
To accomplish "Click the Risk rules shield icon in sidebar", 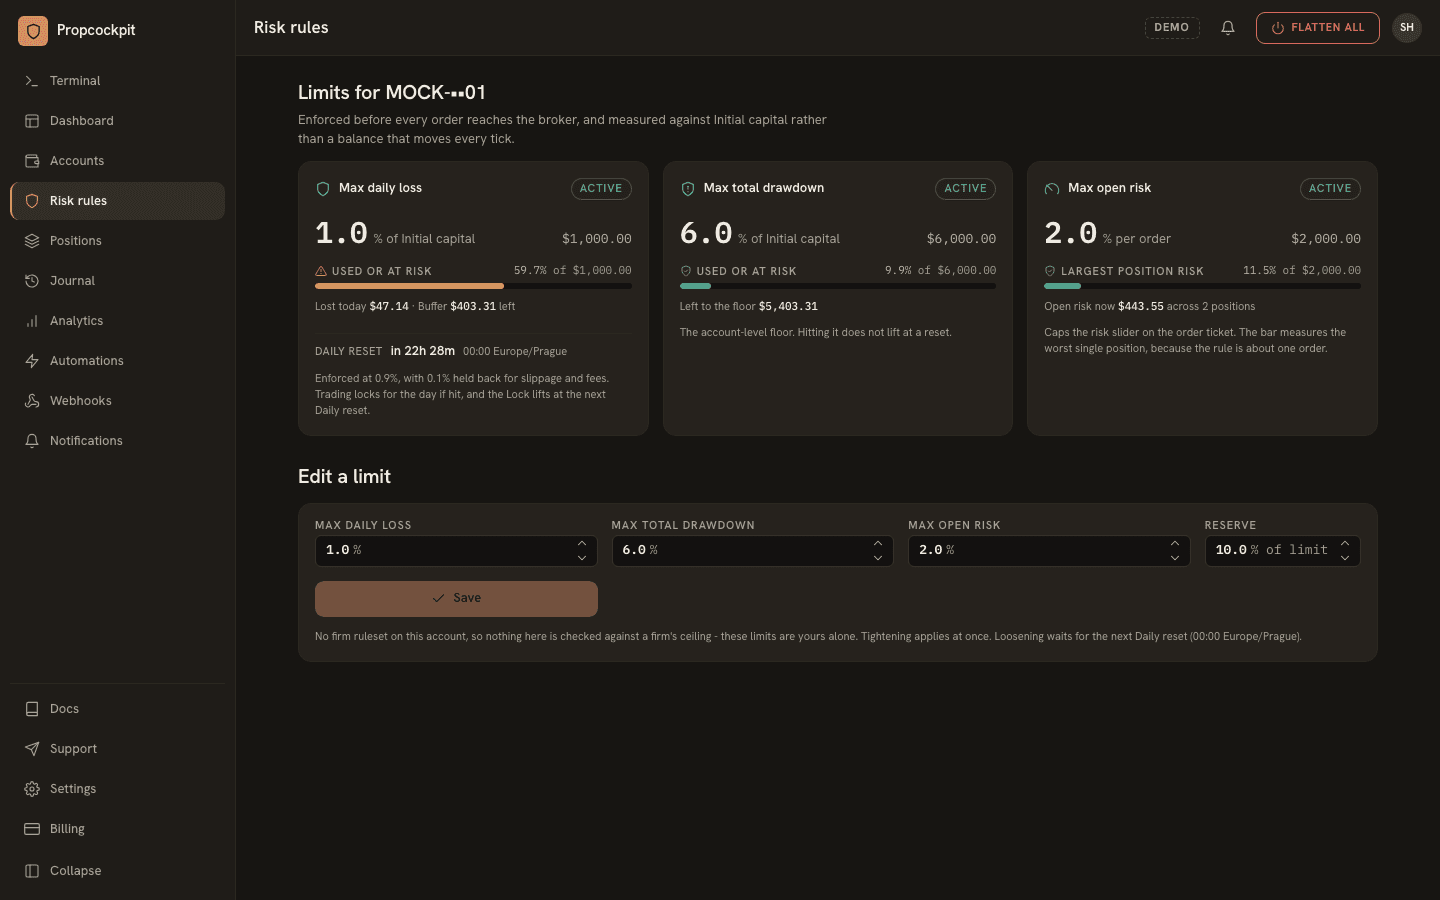I will tap(32, 201).
